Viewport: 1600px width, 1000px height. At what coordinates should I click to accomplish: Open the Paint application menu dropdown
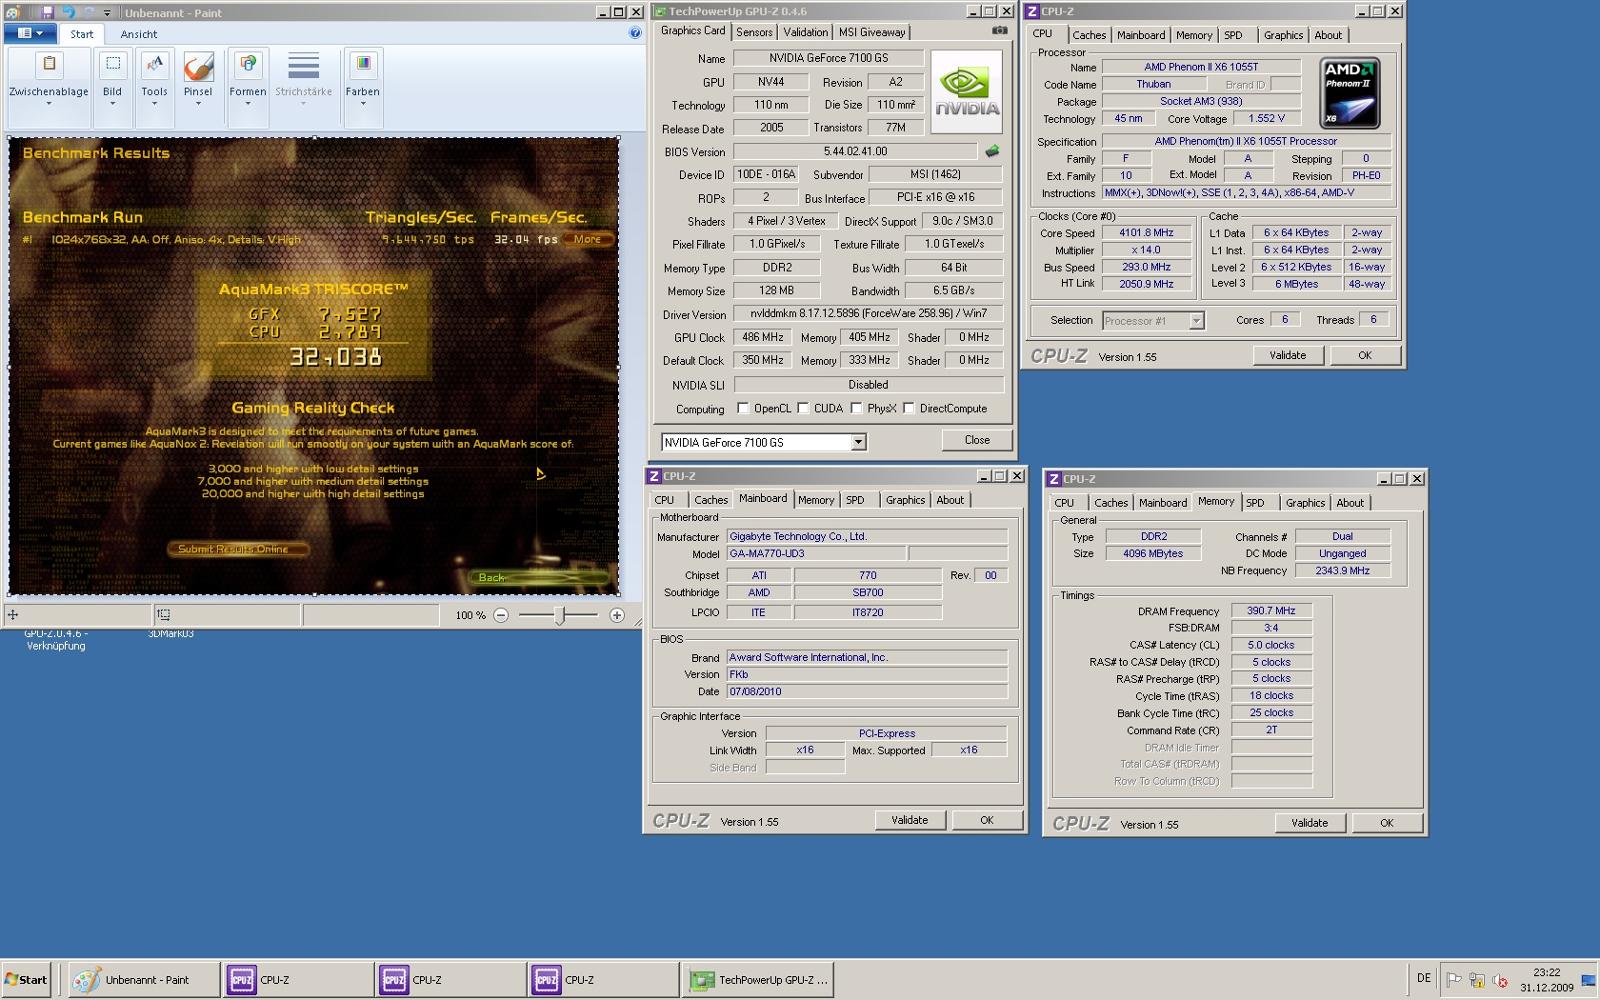coord(31,33)
